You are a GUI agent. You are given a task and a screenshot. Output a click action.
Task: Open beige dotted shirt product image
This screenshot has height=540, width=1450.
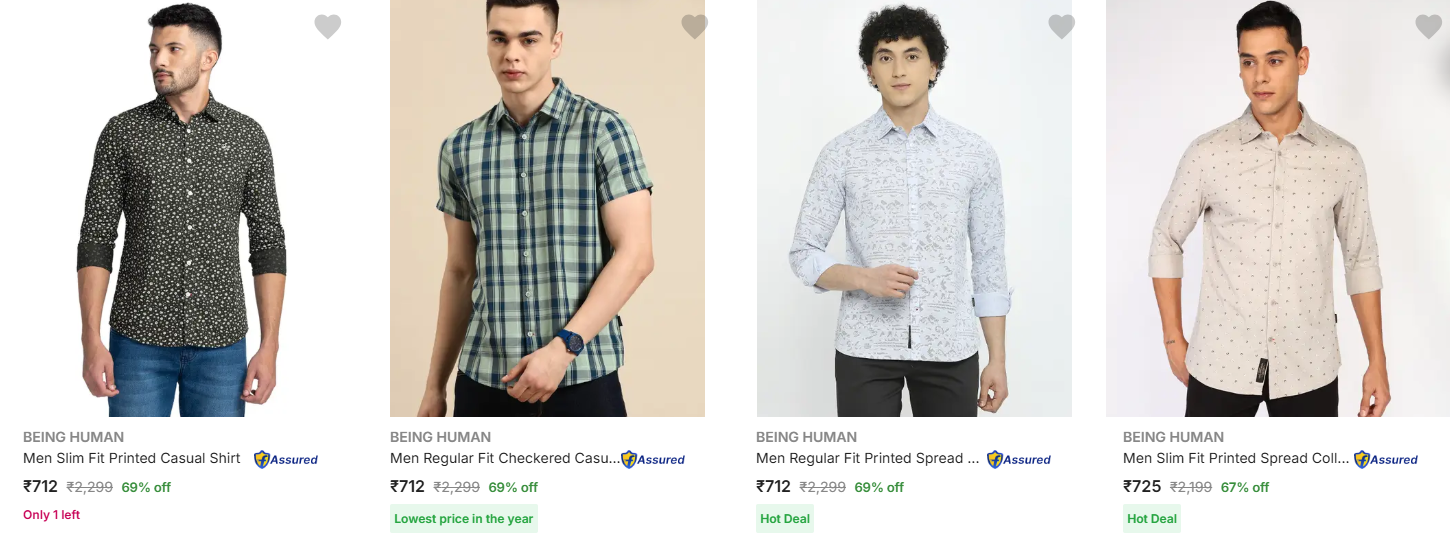point(1277,210)
